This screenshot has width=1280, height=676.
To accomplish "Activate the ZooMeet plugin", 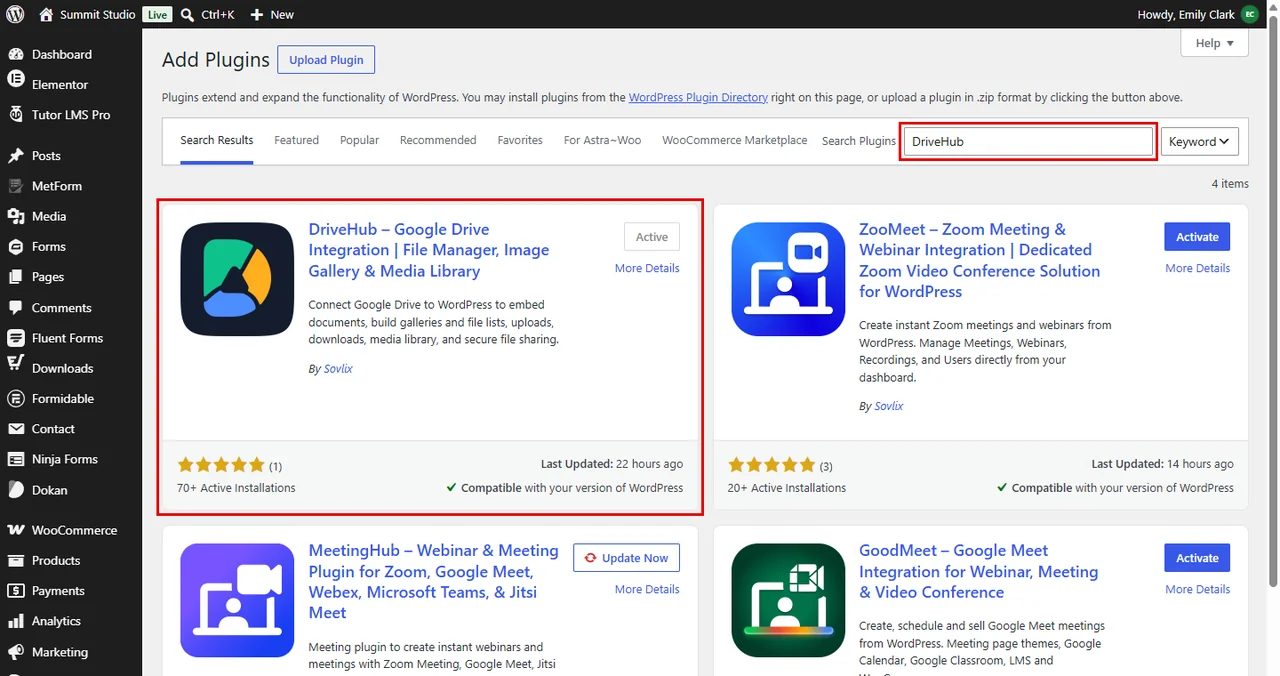I will [1197, 237].
